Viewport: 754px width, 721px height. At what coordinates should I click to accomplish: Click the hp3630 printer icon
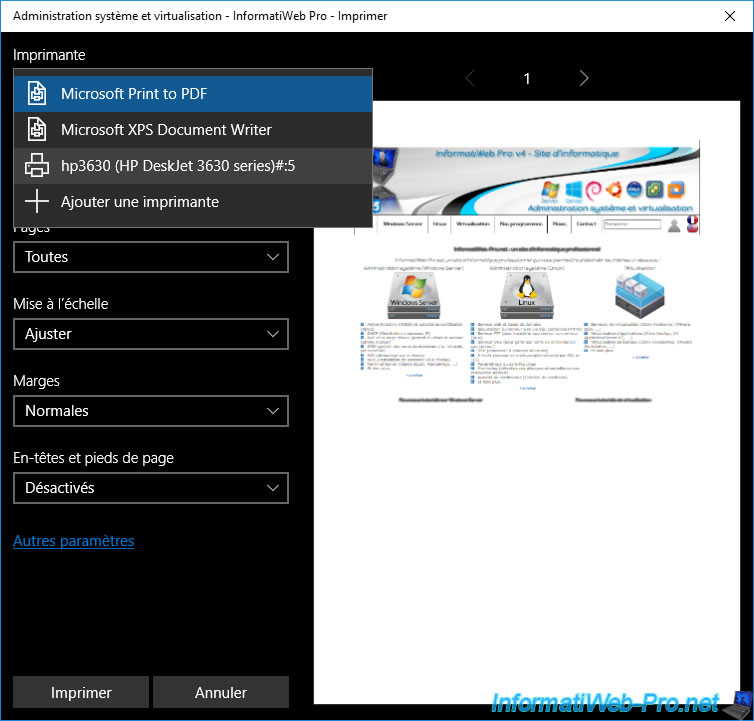click(37, 165)
